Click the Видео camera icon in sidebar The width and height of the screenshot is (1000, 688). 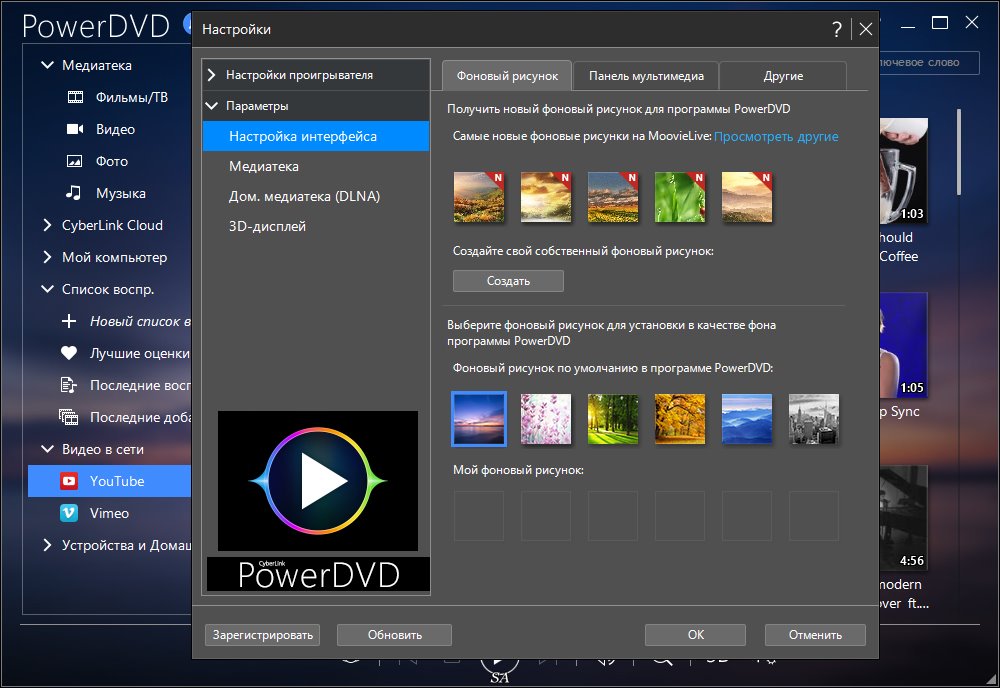[75, 129]
